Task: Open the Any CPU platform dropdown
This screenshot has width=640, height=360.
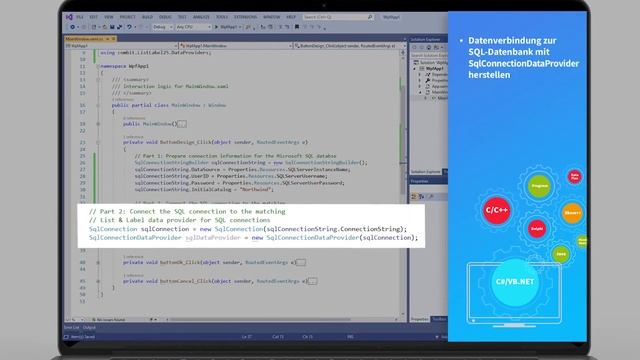Action: [x=193, y=27]
